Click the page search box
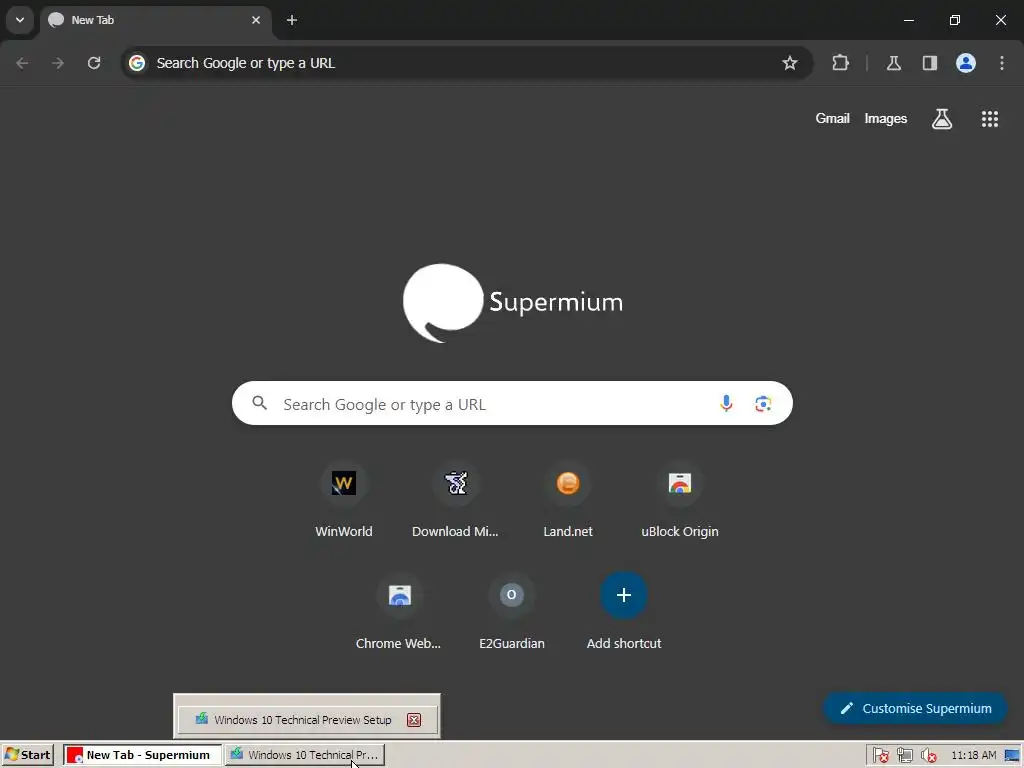Image resolution: width=1024 pixels, height=768 pixels. click(x=512, y=404)
